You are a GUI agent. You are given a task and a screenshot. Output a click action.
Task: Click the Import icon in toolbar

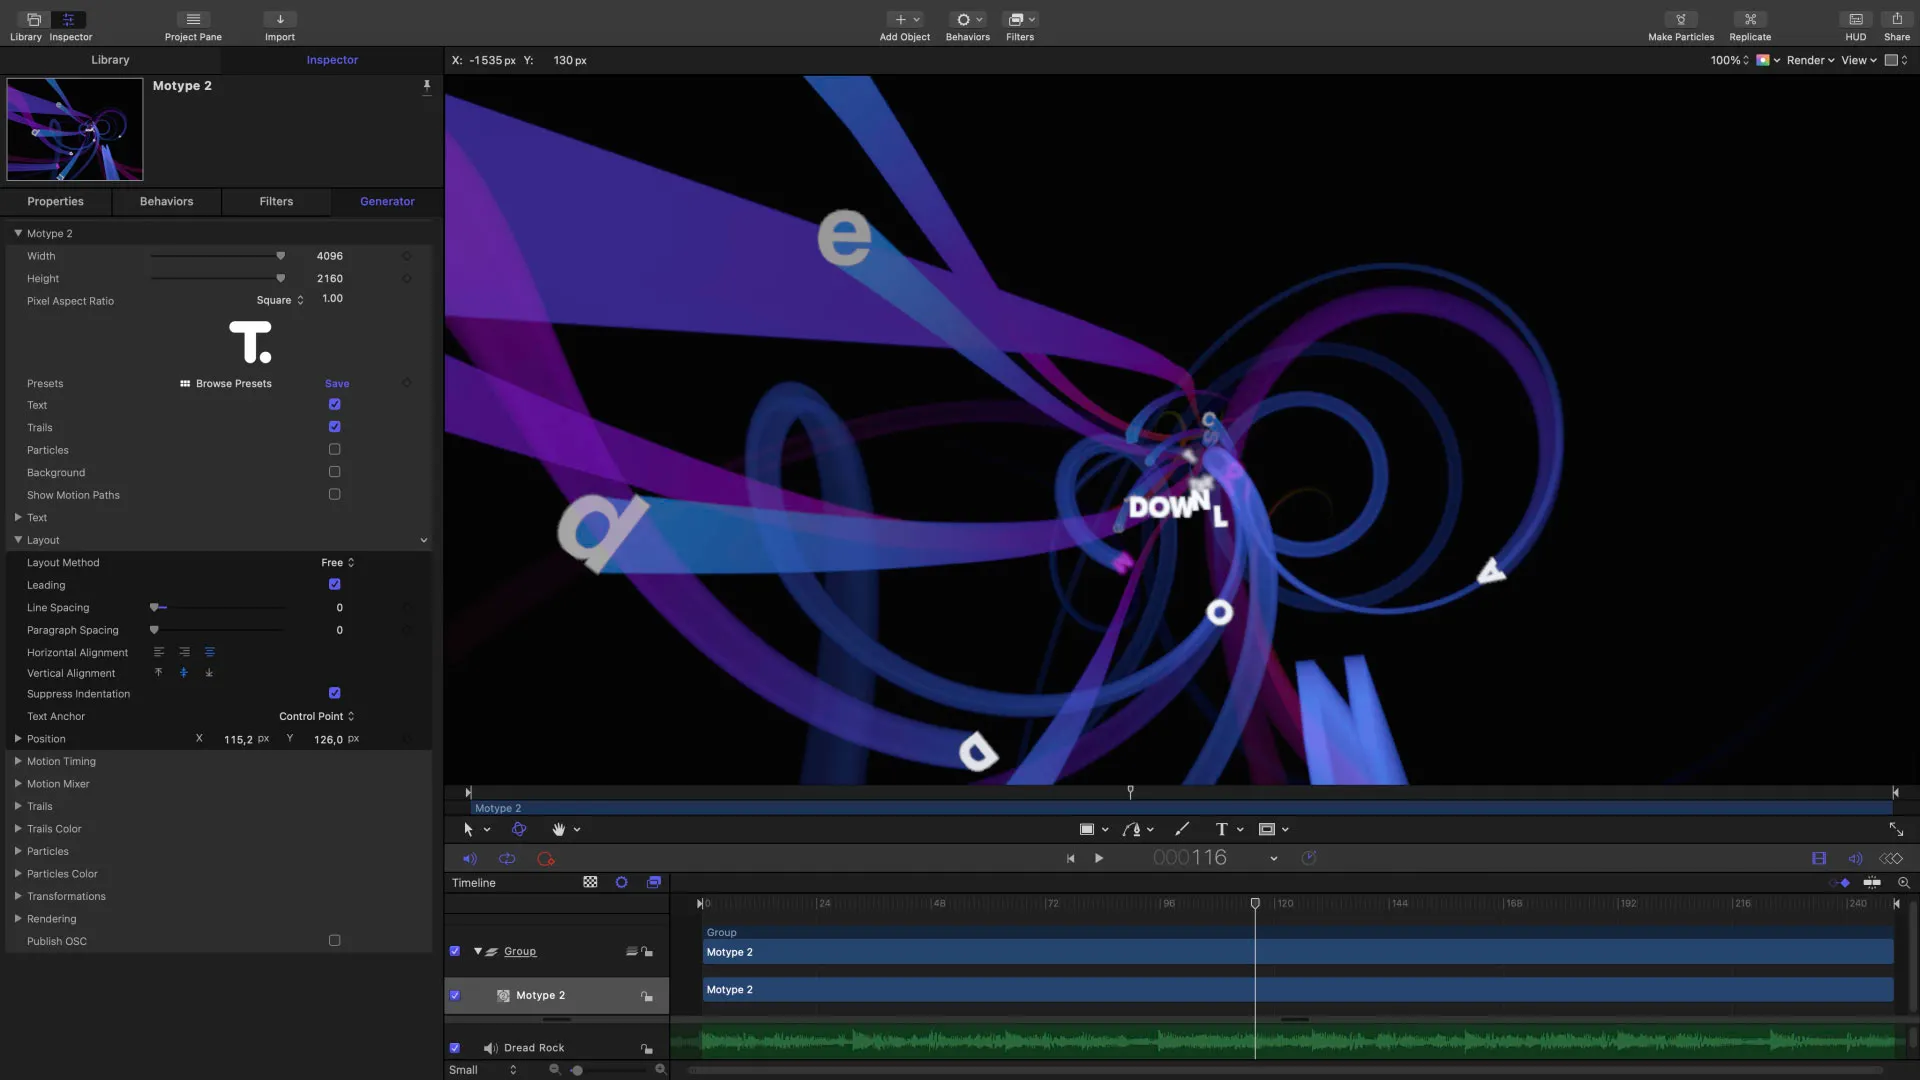(280, 20)
